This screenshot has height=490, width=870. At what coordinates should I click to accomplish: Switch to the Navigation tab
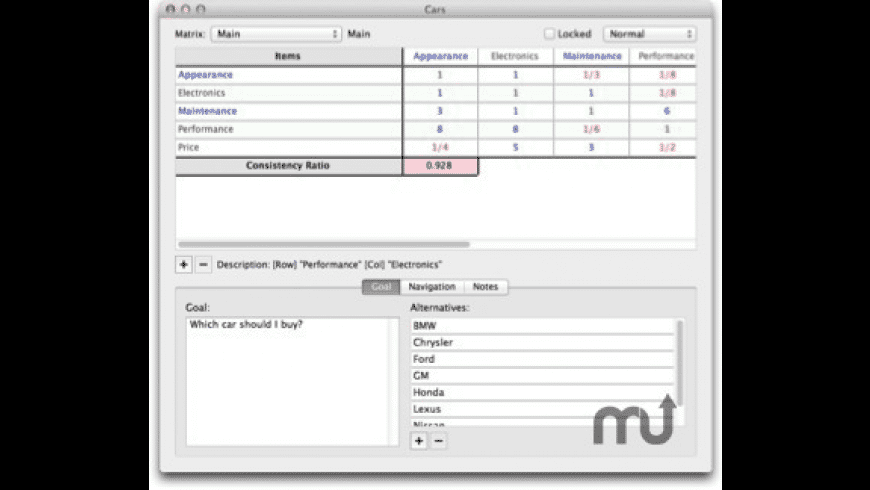coord(432,287)
